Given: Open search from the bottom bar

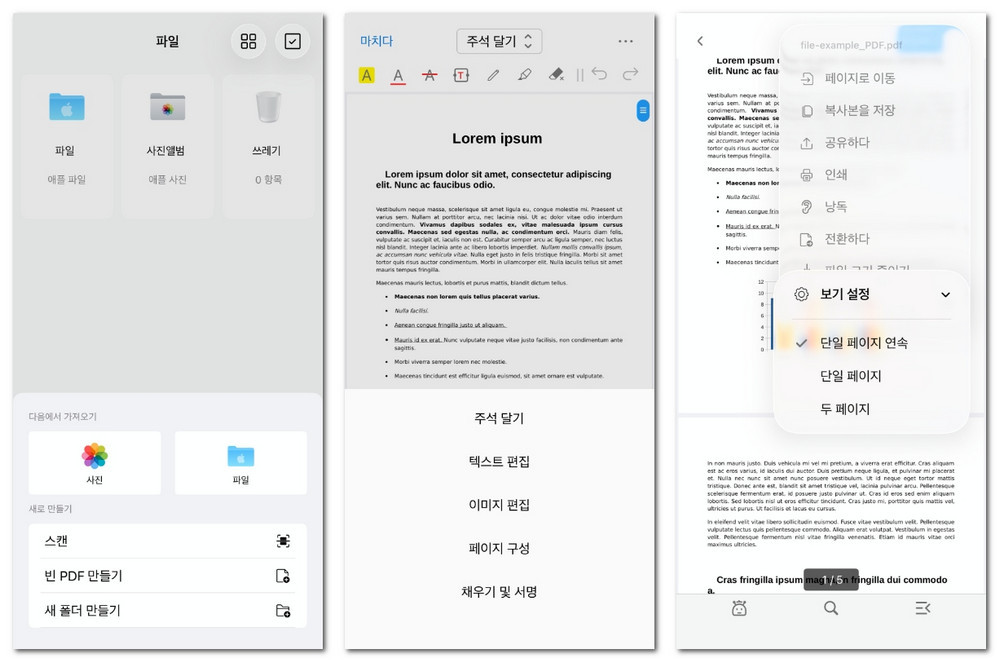Looking at the screenshot, I should click(830, 607).
